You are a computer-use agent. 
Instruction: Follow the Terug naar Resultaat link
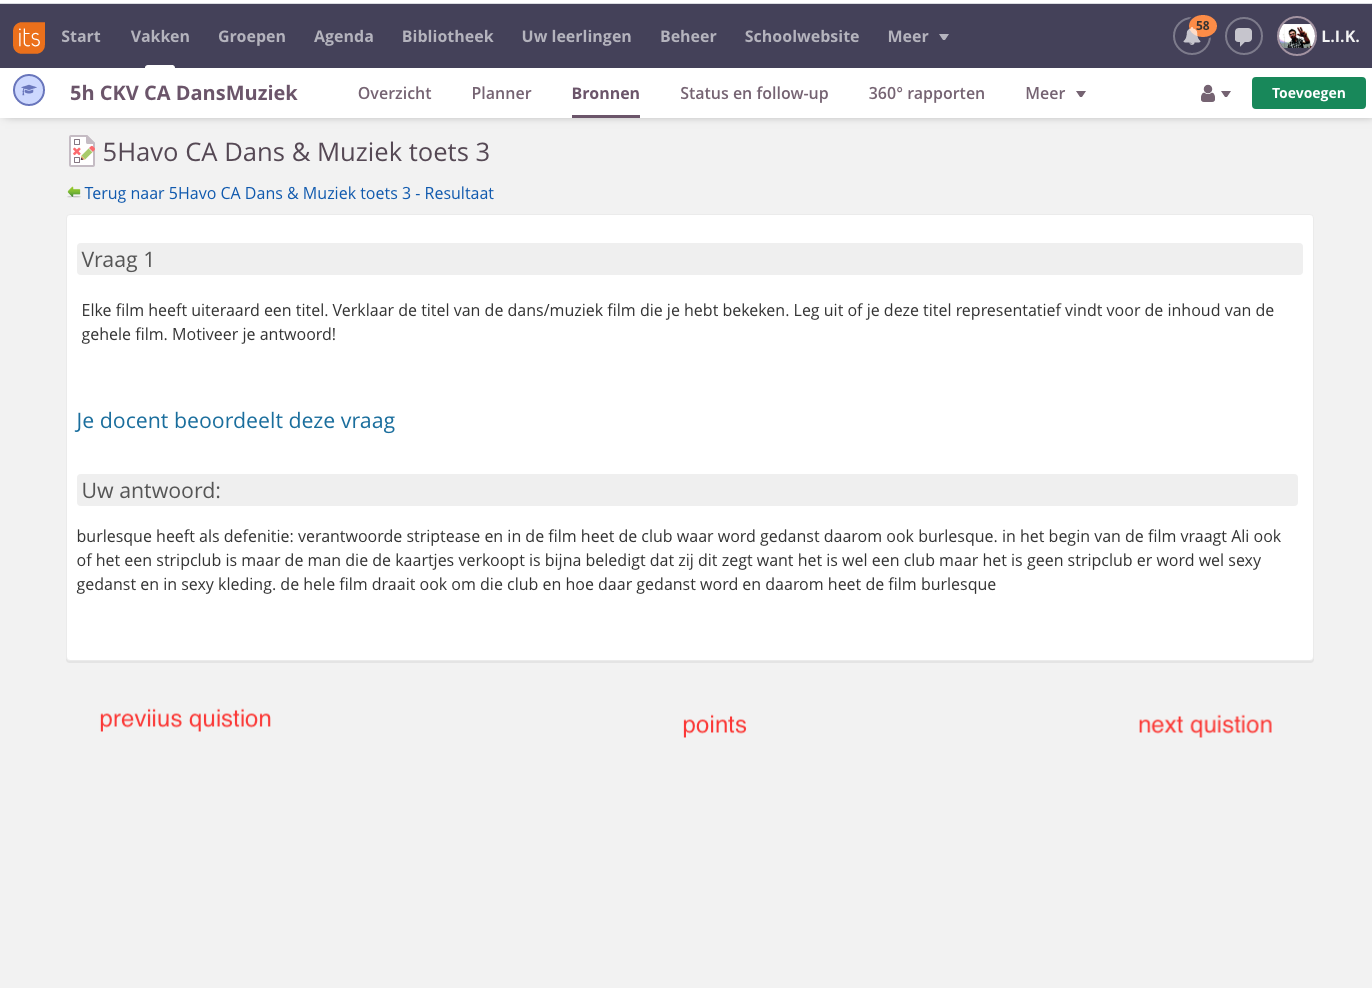coord(289,194)
